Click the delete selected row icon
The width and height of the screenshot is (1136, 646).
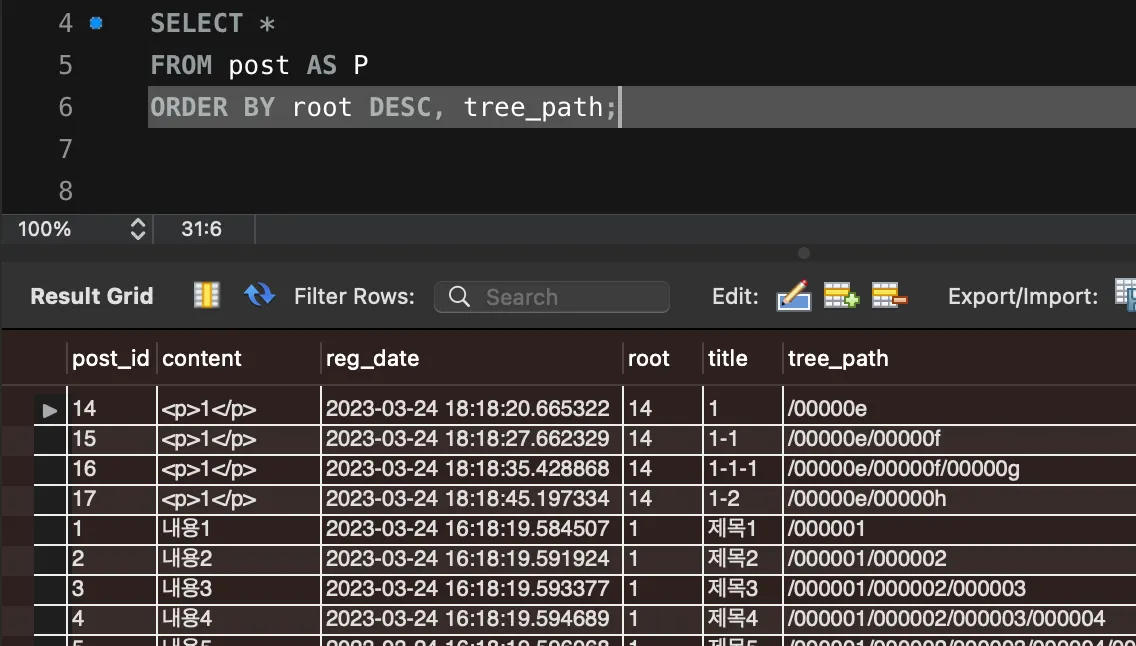pyautogui.click(x=889, y=296)
